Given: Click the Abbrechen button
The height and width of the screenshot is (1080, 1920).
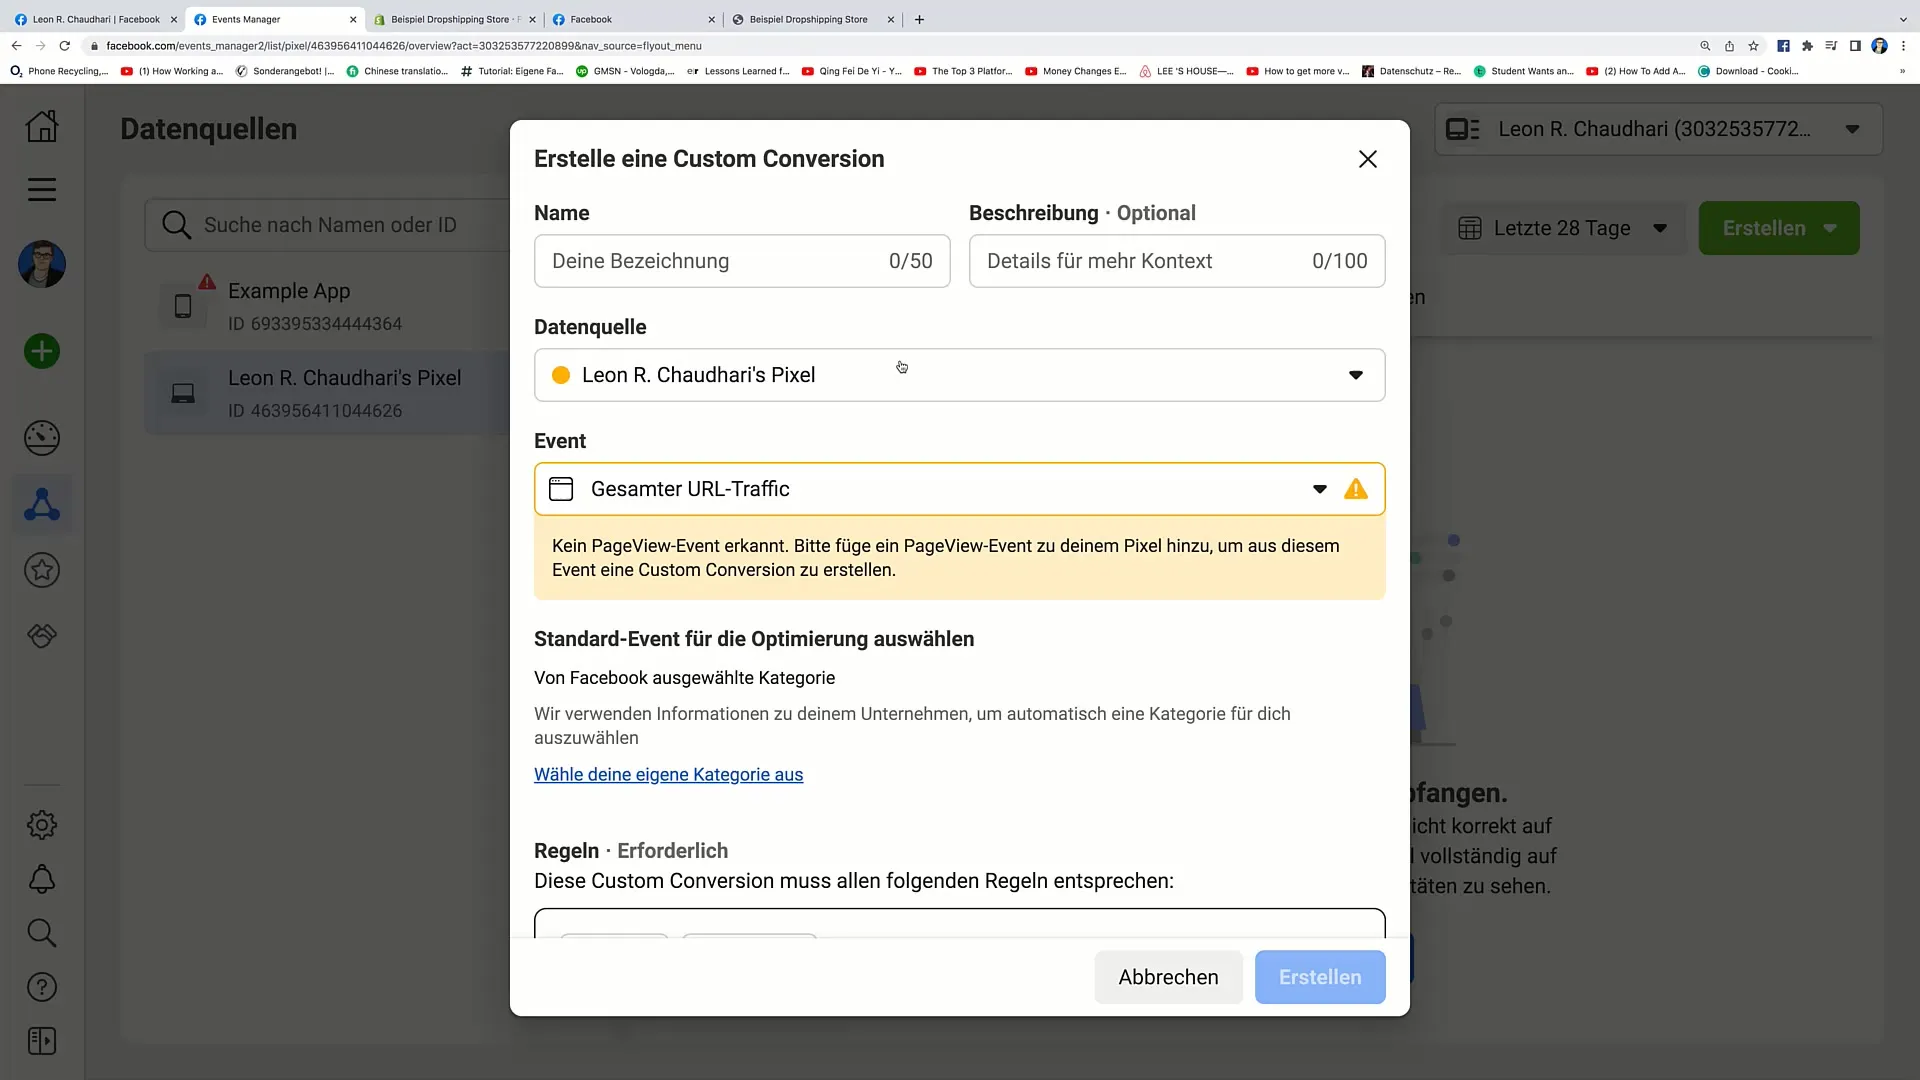Looking at the screenshot, I should point(1168,977).
